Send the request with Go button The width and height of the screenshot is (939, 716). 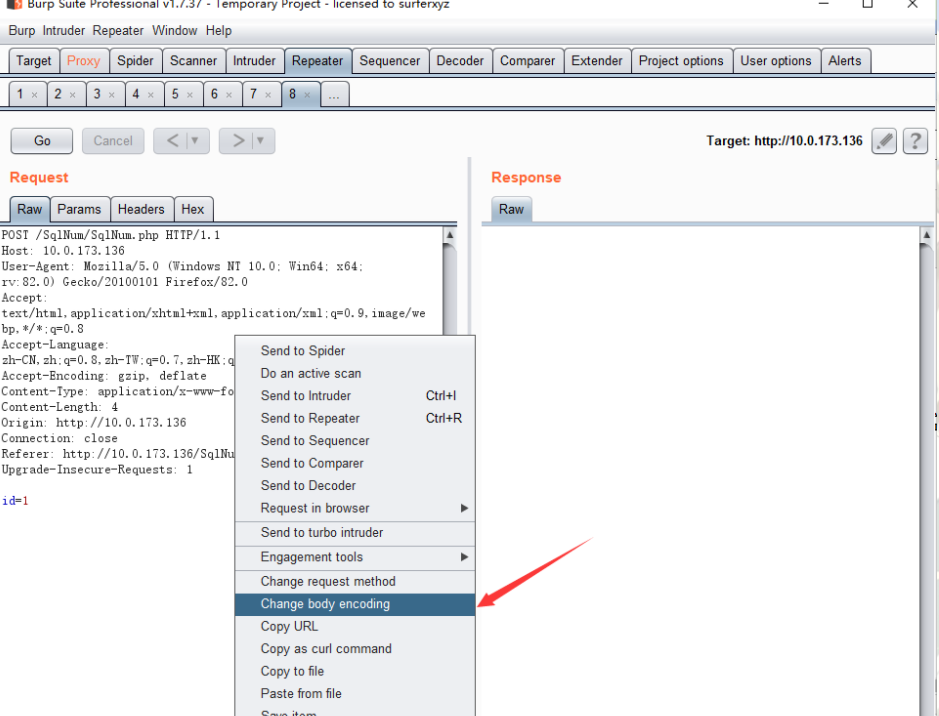point(42,141)
